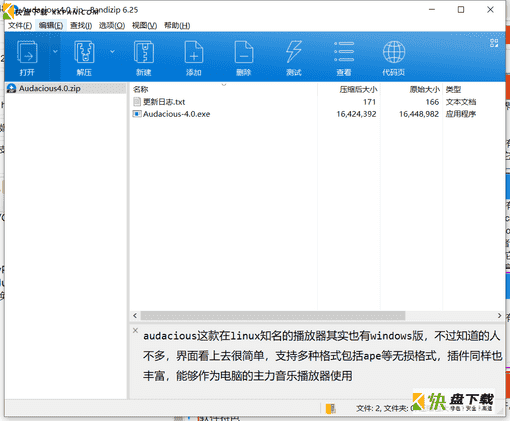The height and width of the screenshot is (421, 510).
Task: Maximize the Bandizip window
Action: (x=461, y=10)
